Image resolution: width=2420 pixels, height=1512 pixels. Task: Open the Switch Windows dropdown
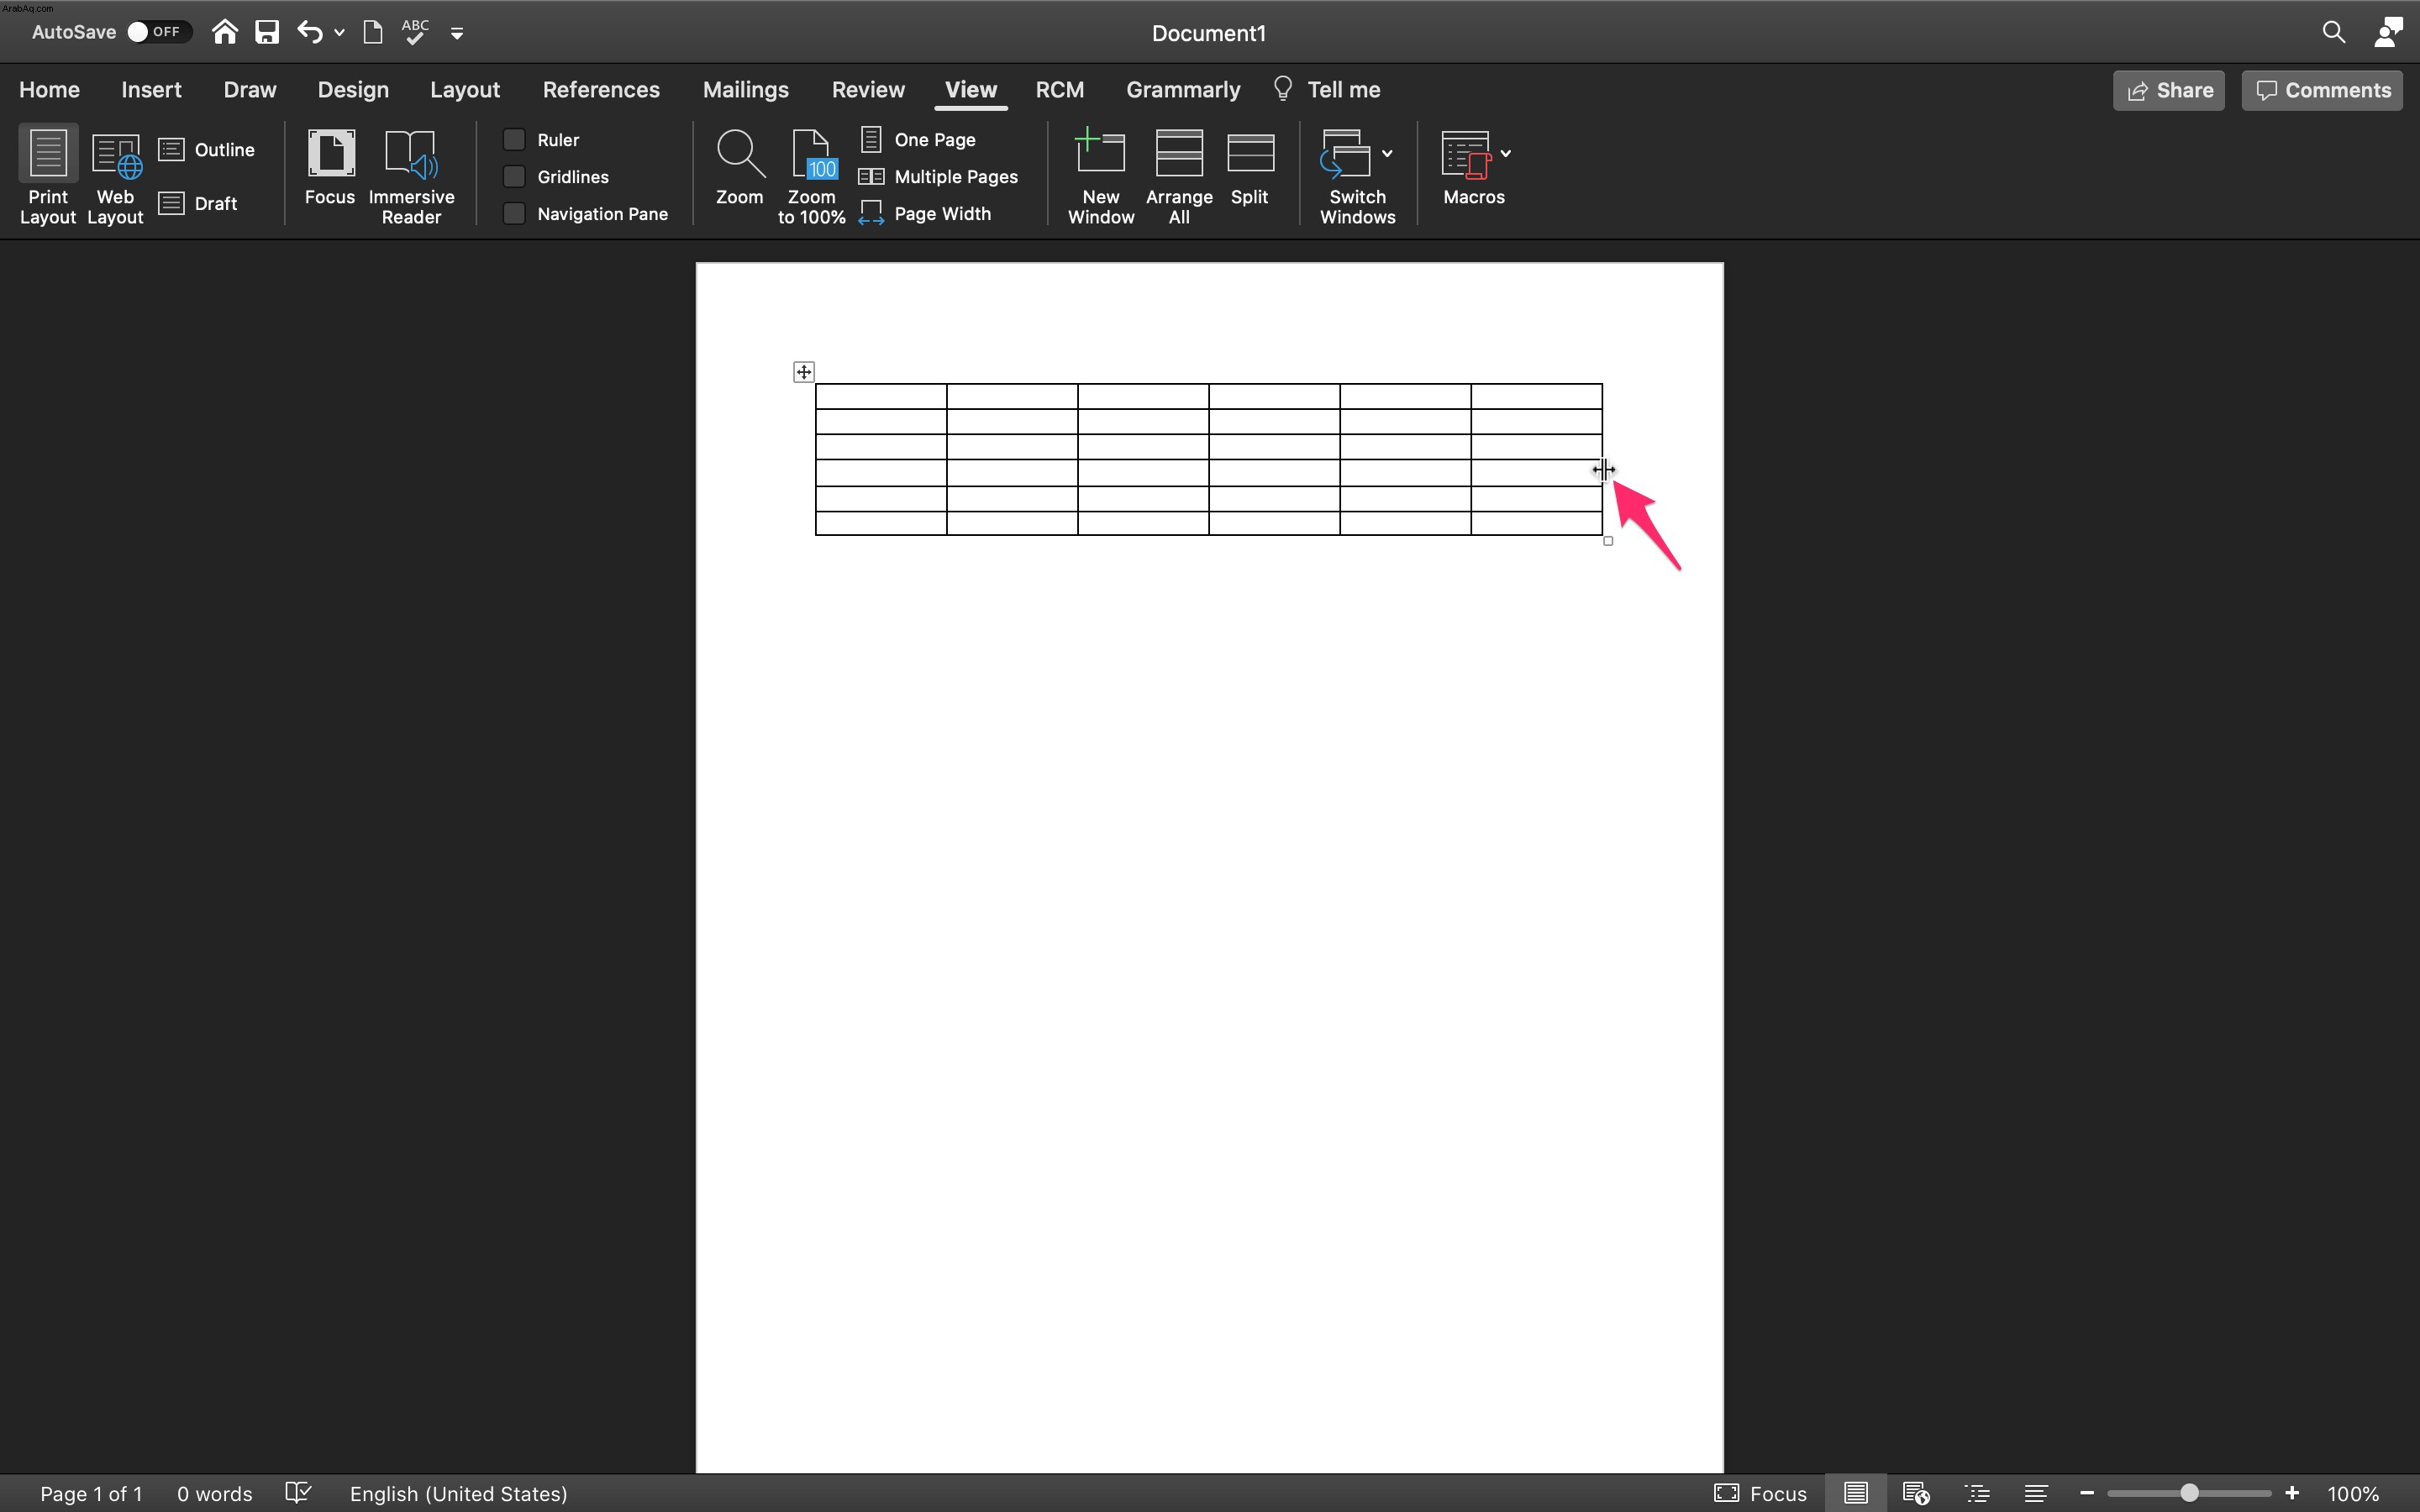click(x=1387, y=153)
